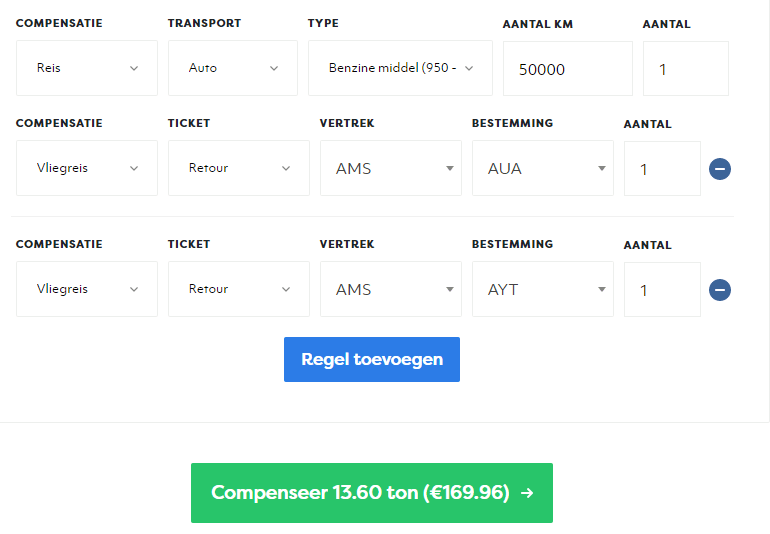This screenshot has height=534, width=770.
Task: Click the Aantal km field with 50000
Action: [x=567, y=69]
